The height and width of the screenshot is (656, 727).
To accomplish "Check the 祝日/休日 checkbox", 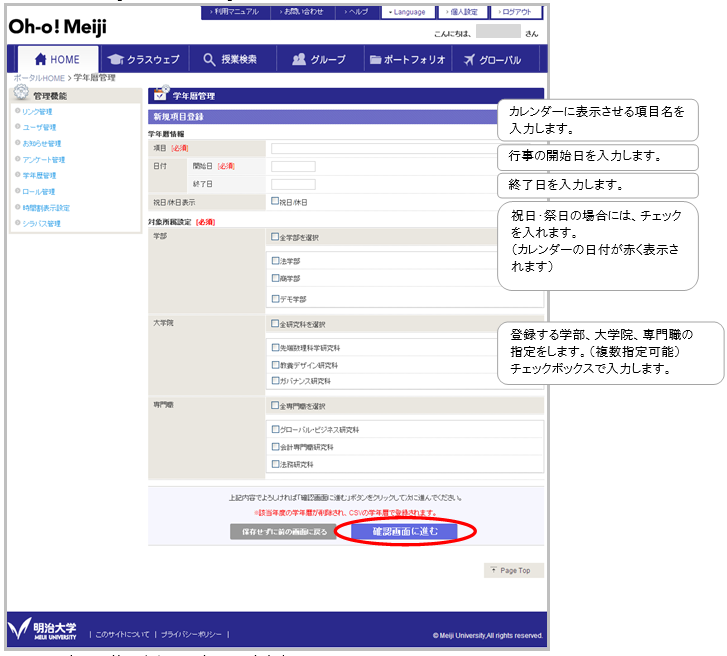I will coord(275,201).
